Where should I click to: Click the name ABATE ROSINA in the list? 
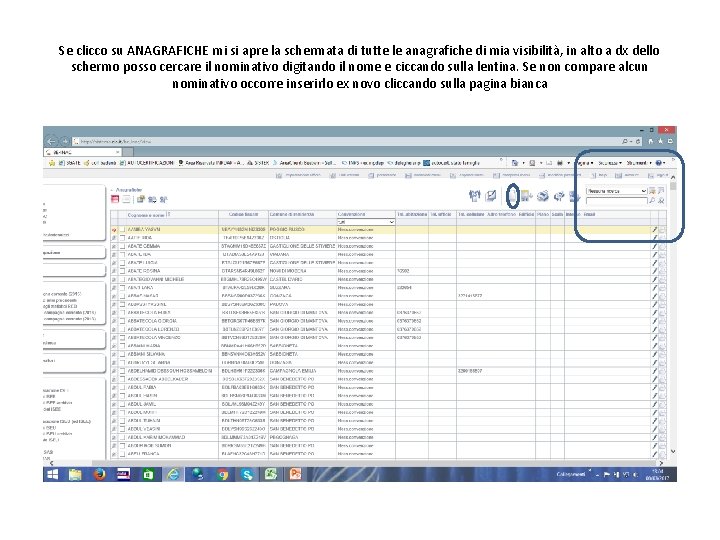(x=144, y=271)
